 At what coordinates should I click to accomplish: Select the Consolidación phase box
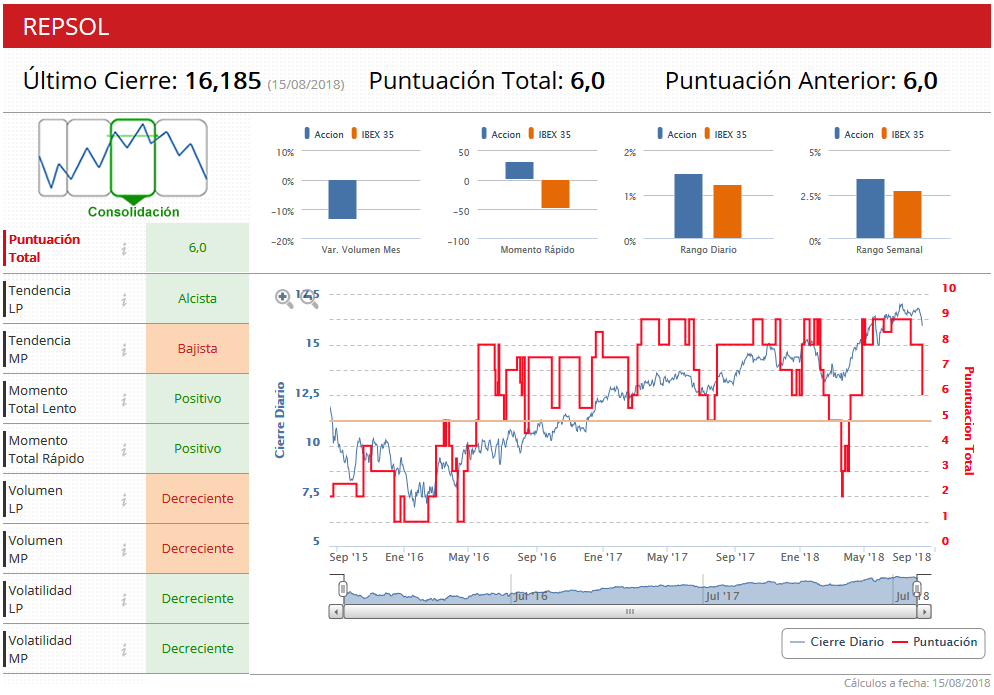click(132, 157)
